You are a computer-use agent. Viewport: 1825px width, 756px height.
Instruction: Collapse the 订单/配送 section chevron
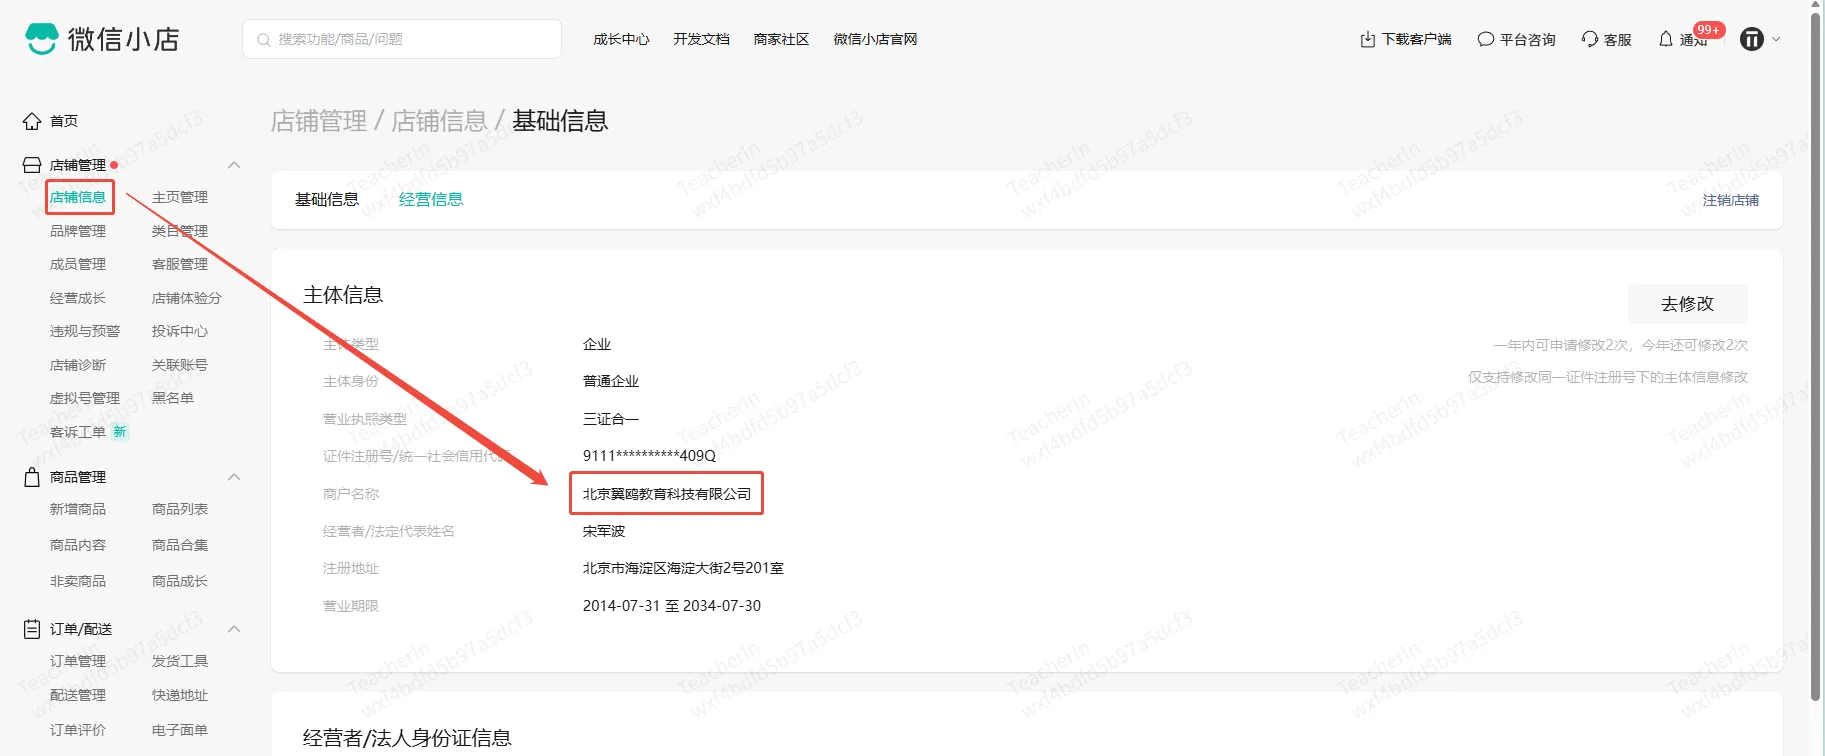pyautogui.click(x=234, y=629)
